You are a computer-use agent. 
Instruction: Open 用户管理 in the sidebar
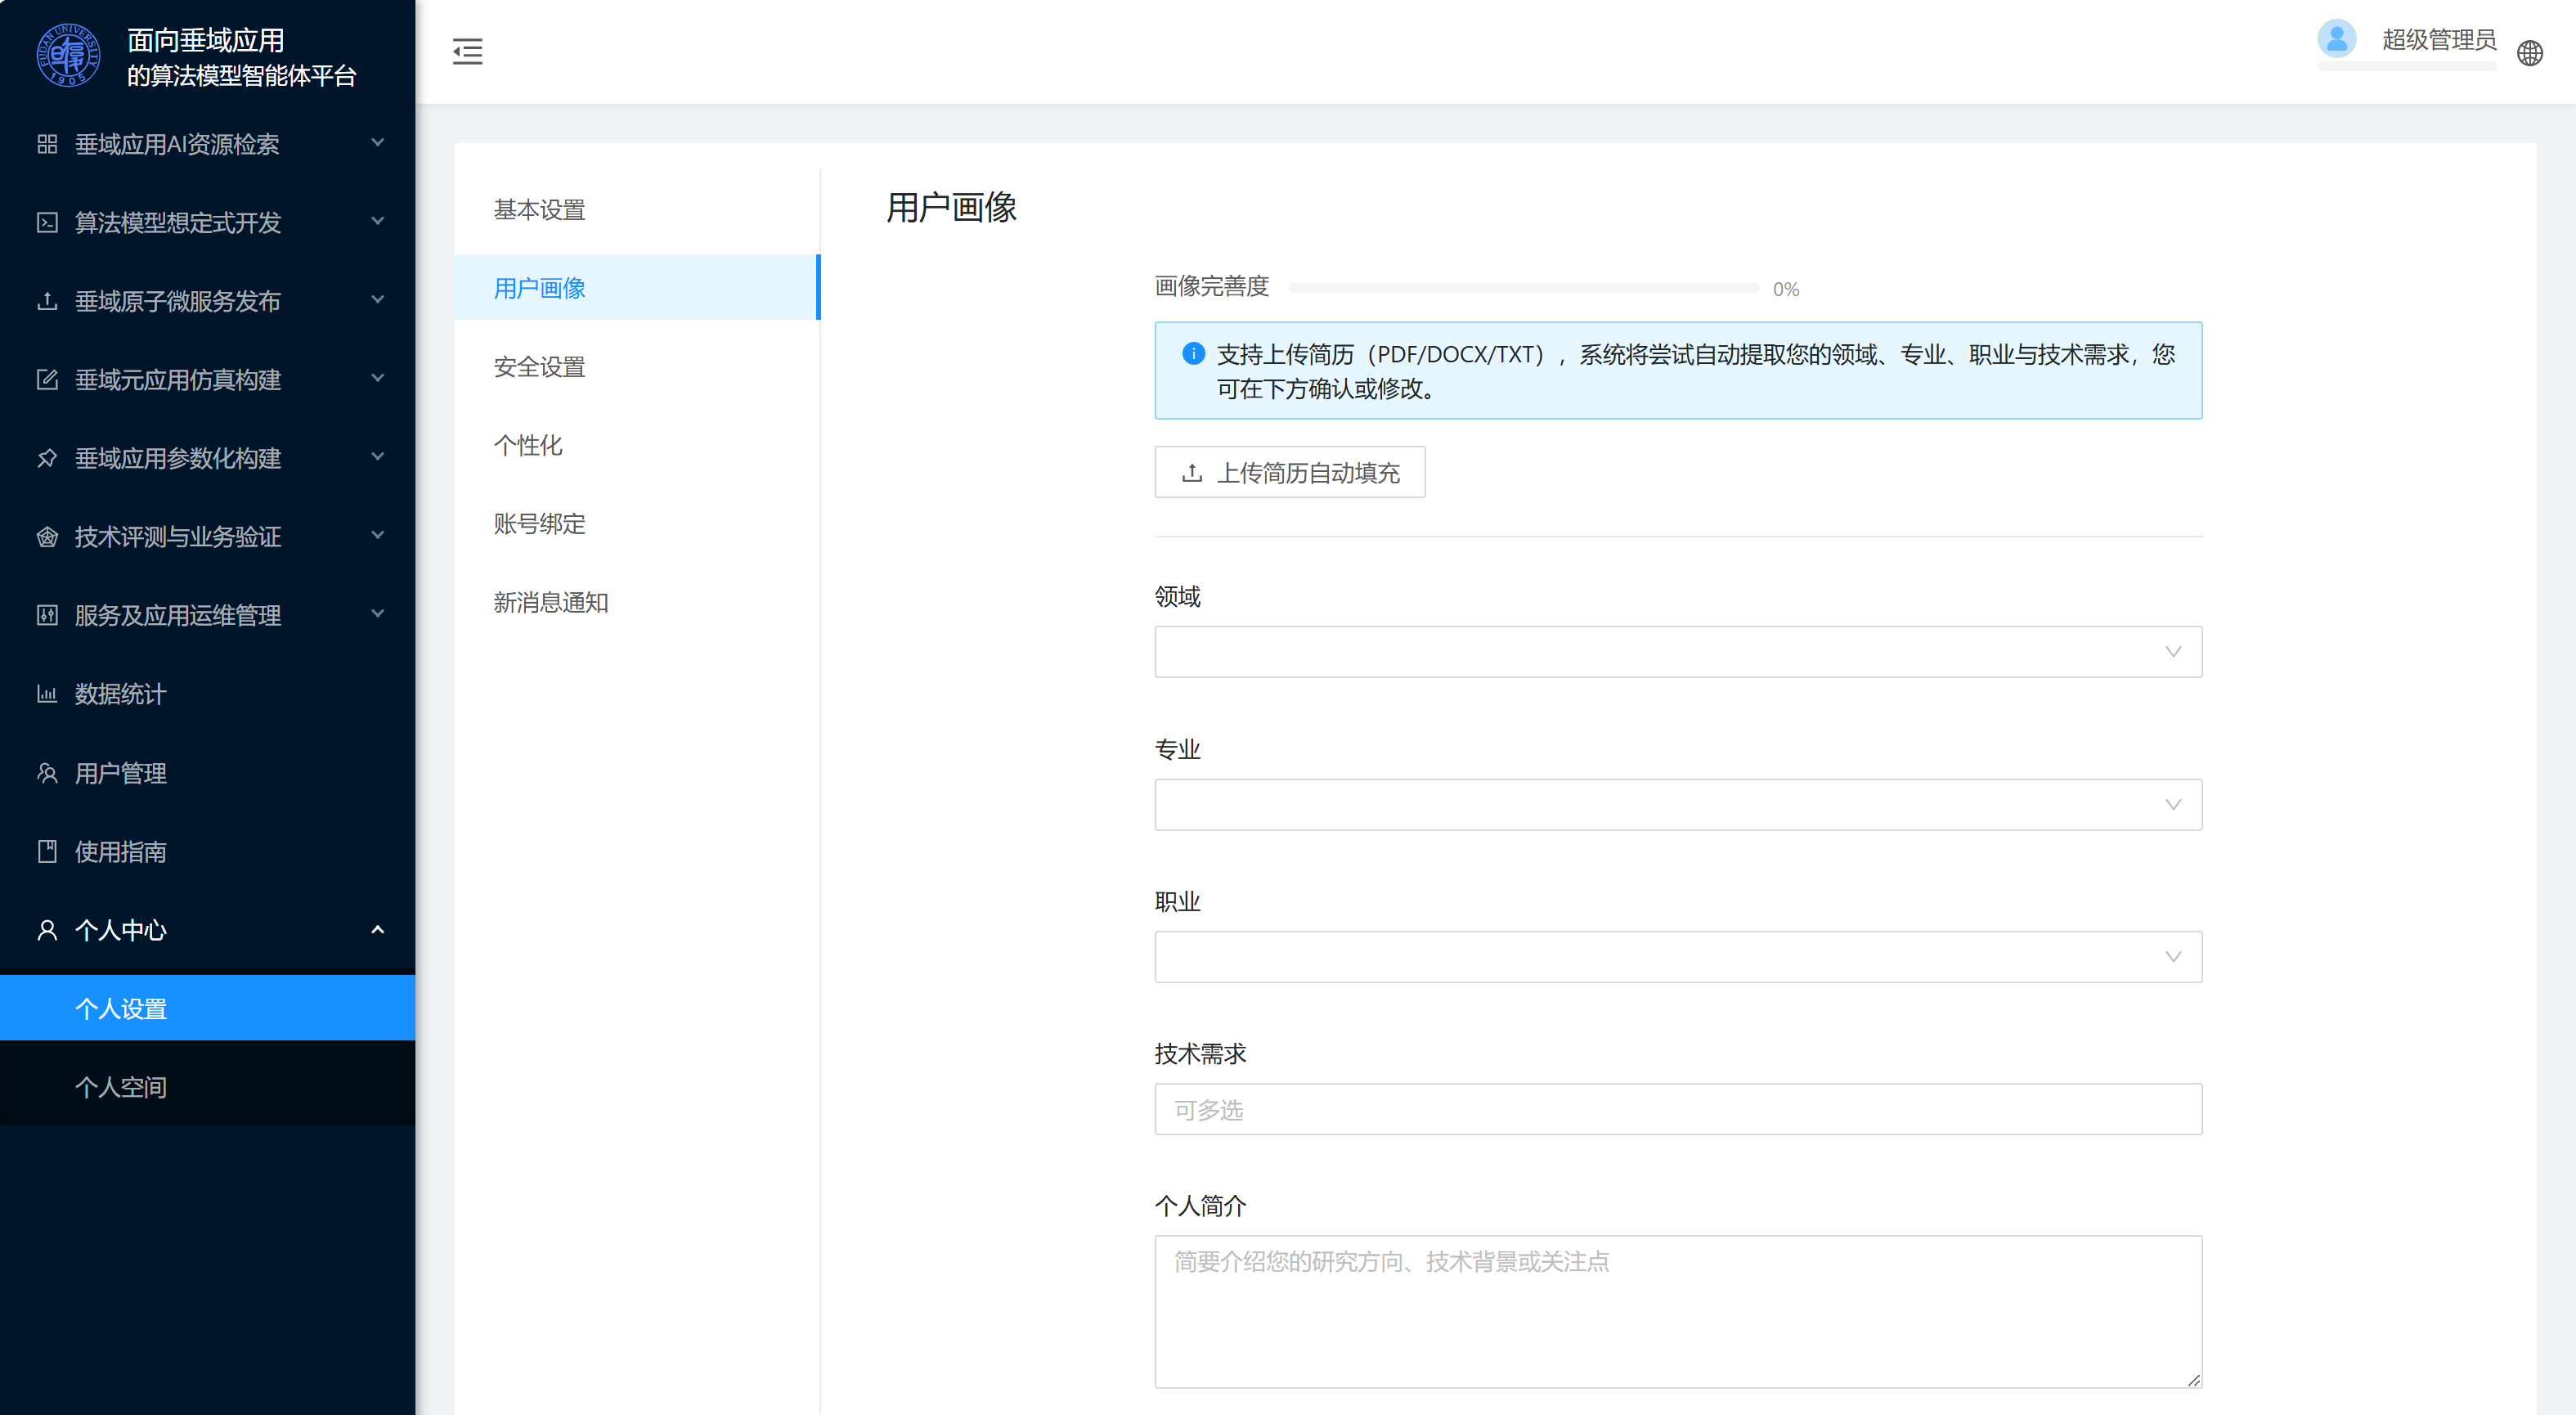click(x=207, y=773)
